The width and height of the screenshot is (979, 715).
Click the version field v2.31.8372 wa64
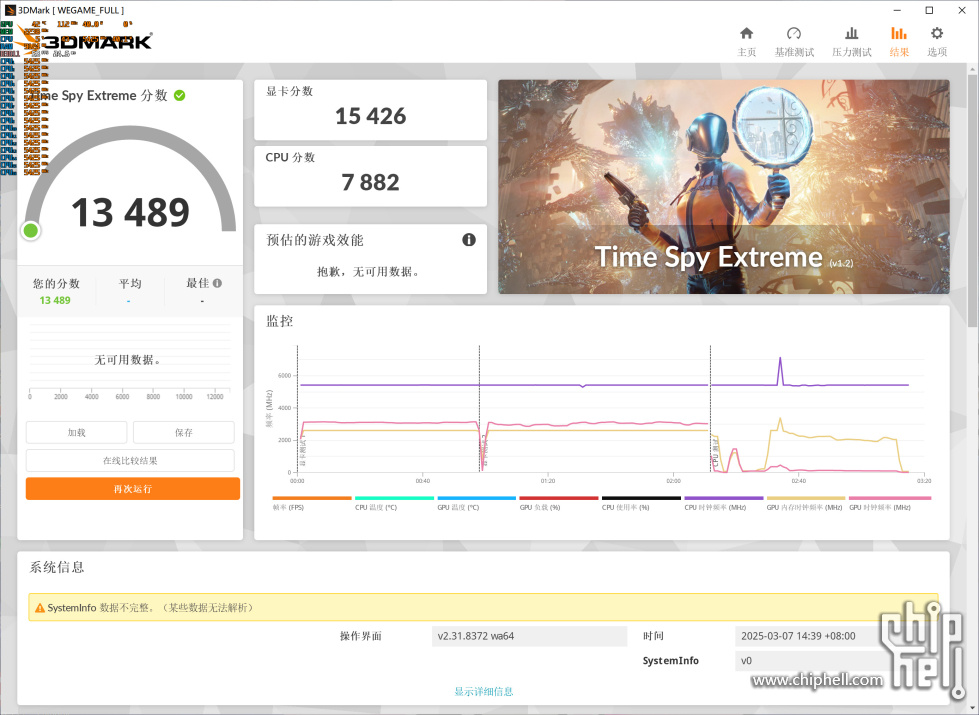pos(529,636)
